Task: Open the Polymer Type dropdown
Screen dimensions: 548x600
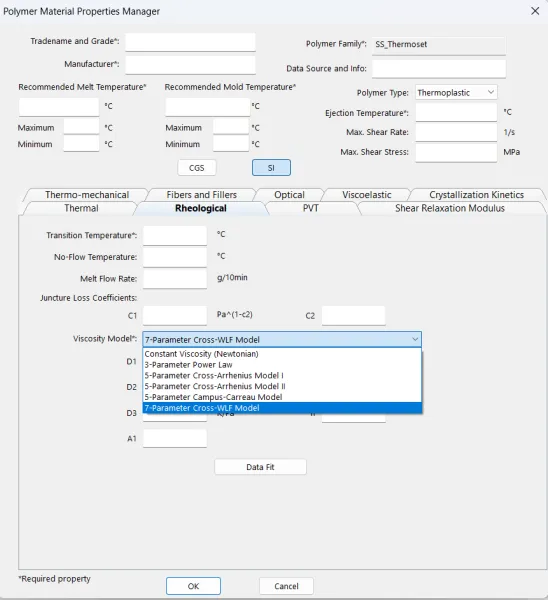Action: point(456,93)
